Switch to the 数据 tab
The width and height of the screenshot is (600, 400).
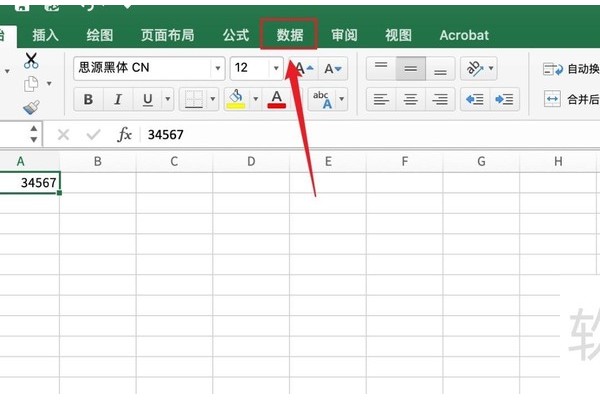coord(290,35)
